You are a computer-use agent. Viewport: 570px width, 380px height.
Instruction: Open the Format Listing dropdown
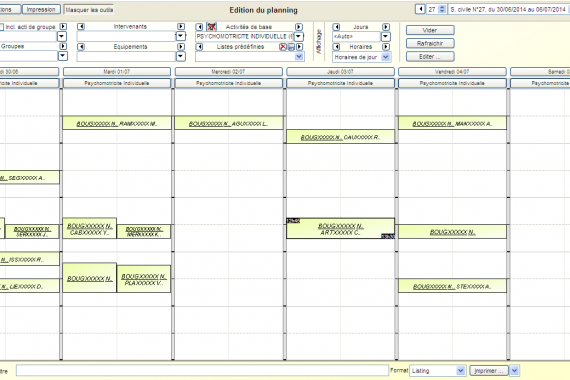click(461, 371)
